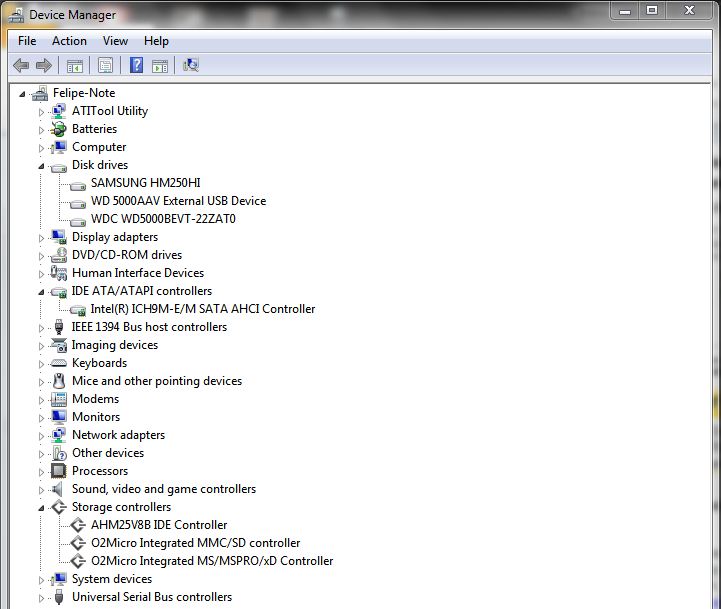Select the System devices label
This screenshot has width=721, height=609.
tap(112, 579)
